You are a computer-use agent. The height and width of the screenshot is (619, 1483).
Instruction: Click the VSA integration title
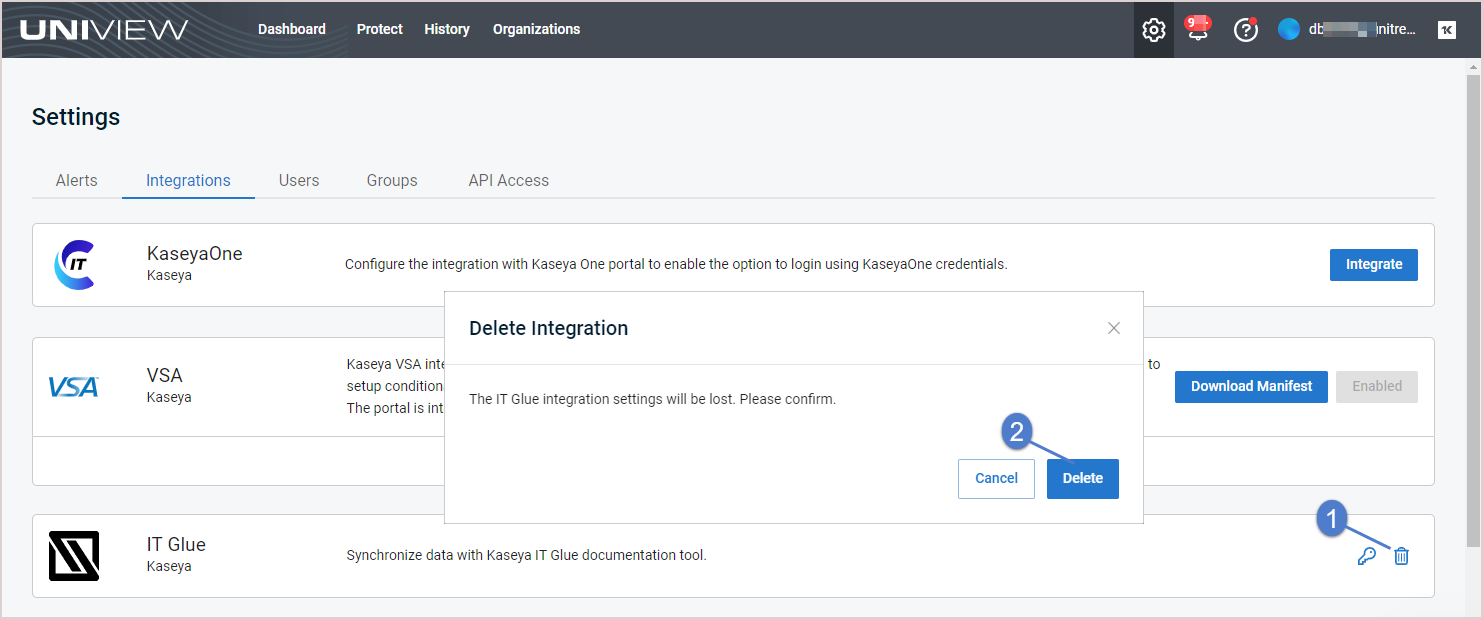coord(165,376)
